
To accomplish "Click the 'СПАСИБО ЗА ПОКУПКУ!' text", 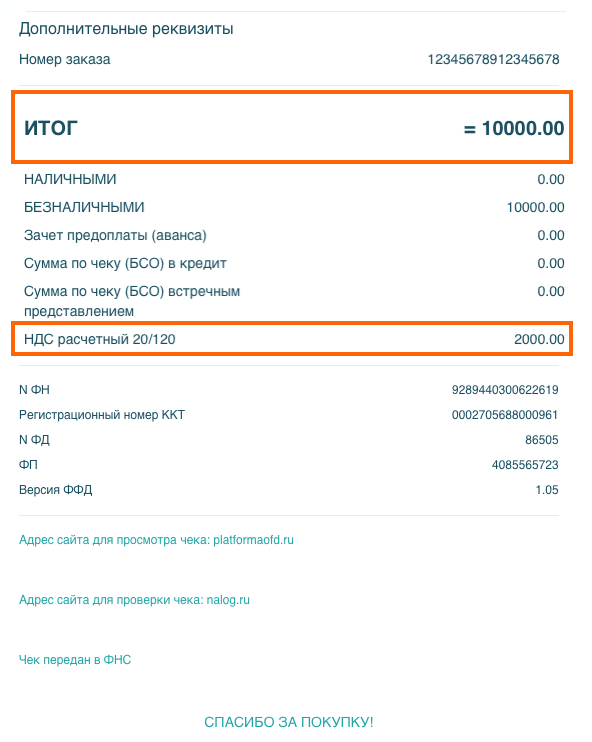I will (289, 722).
